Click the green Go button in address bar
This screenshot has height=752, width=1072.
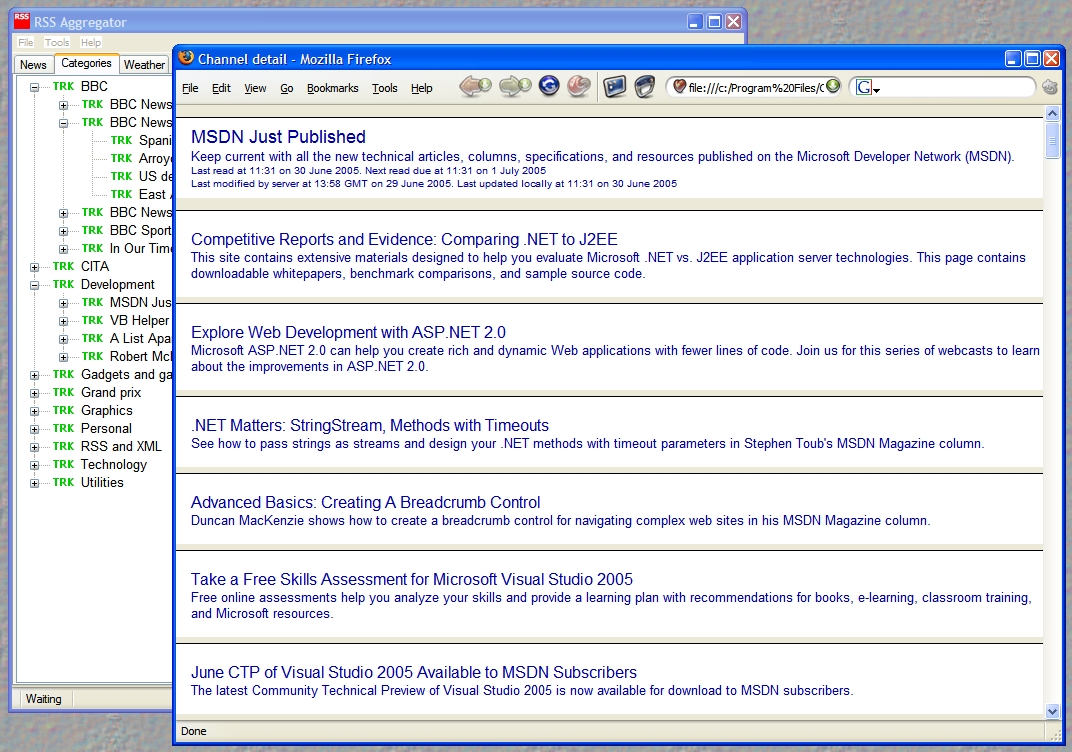pos(833,86)
